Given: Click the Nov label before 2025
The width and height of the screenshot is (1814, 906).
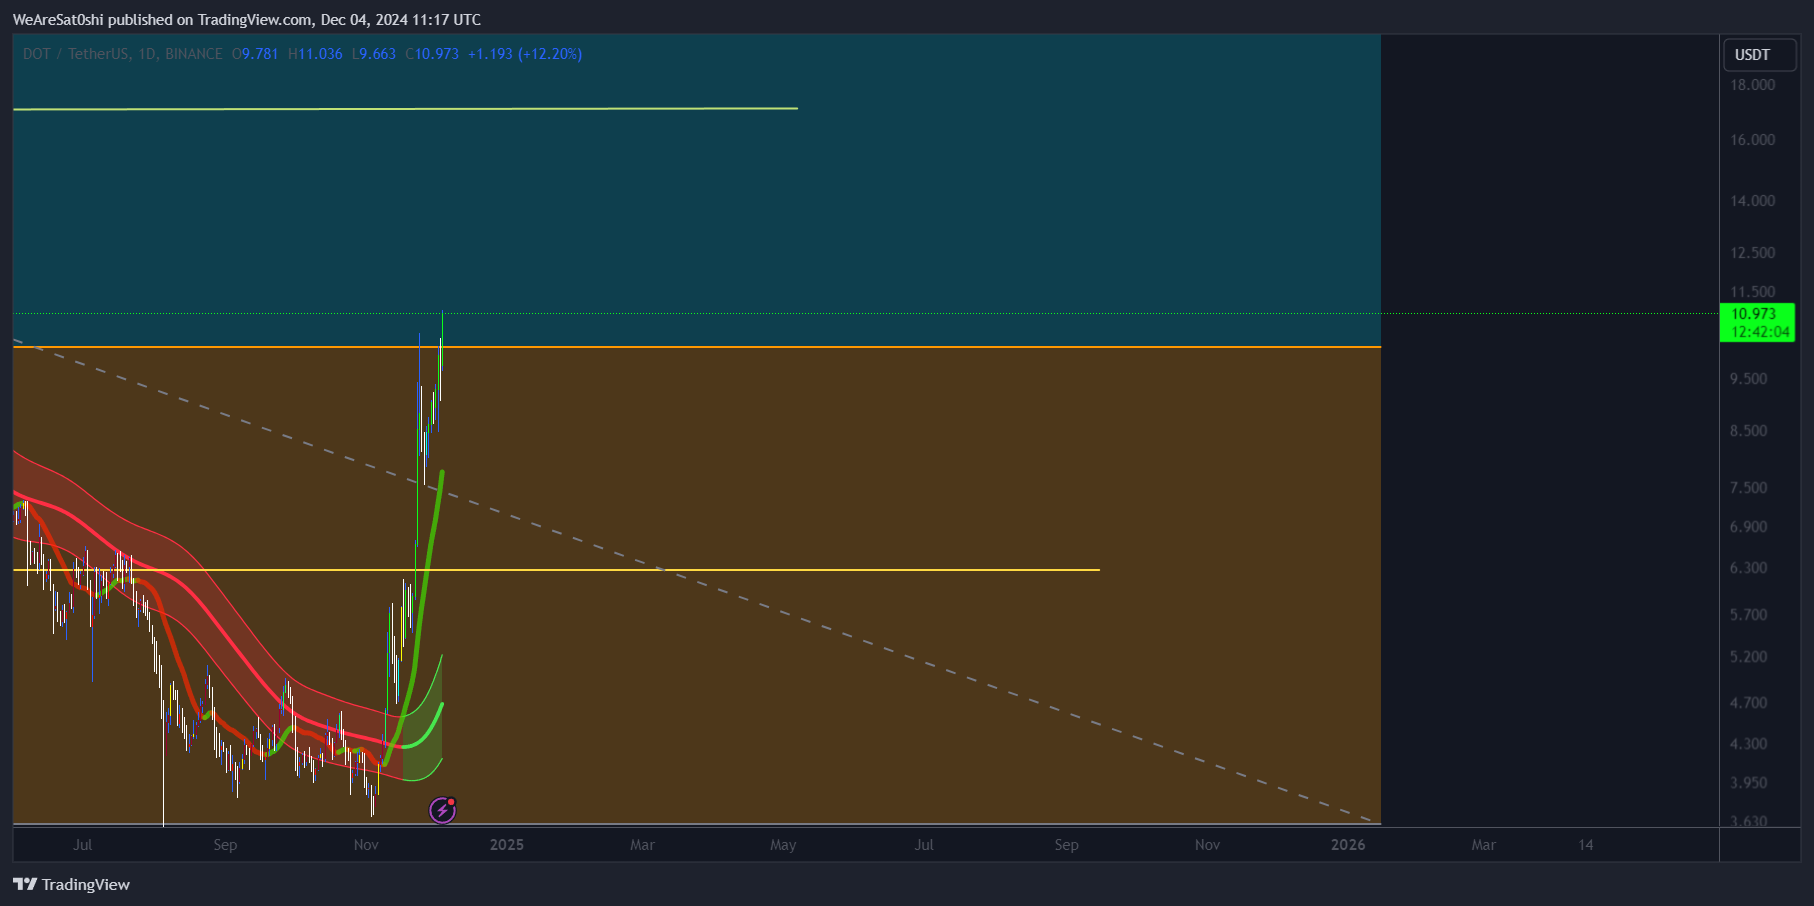Looking at the screenshot, I should (x=366, y=845).
